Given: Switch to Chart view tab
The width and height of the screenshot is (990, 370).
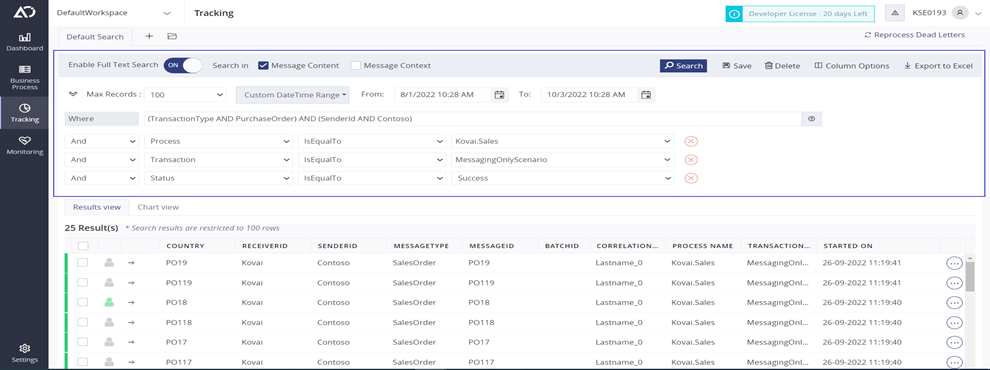Looking at the screenshot, I should (158, 207).
